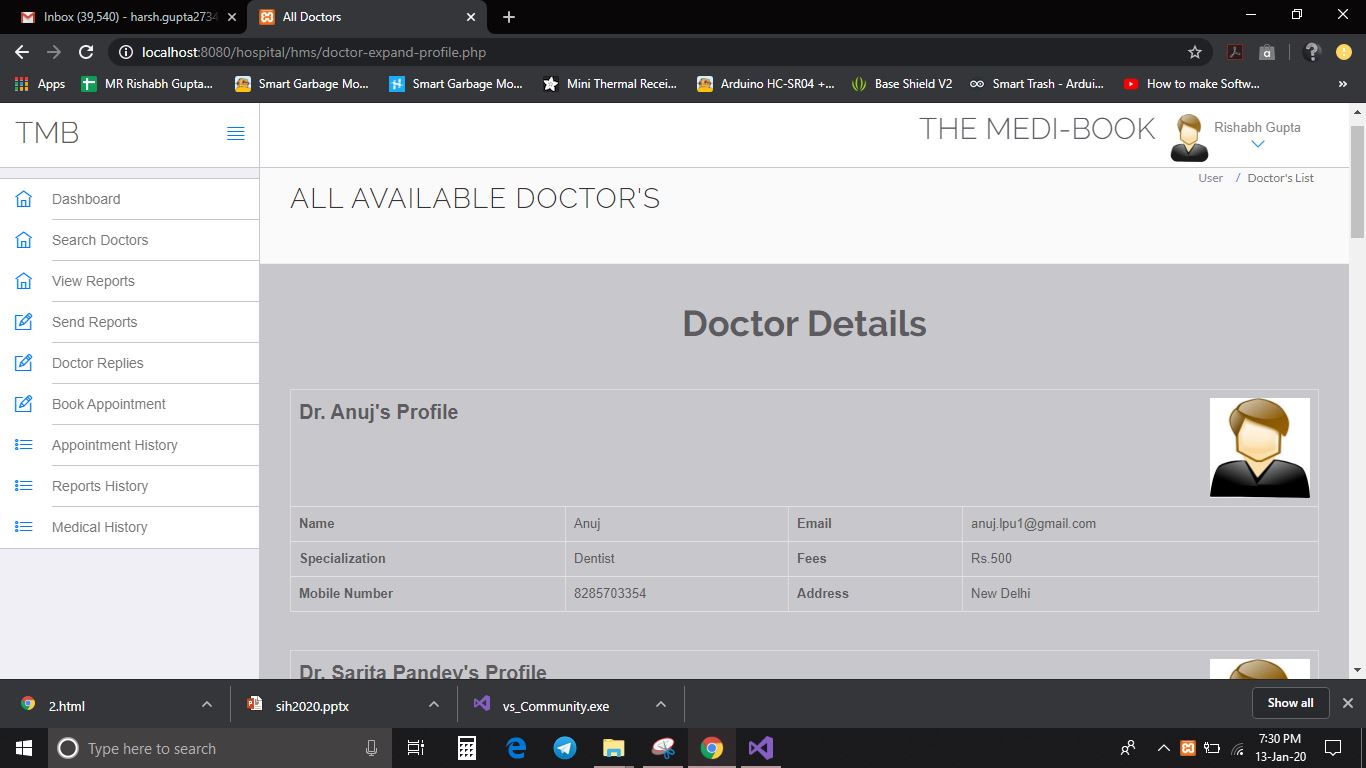Open Calculator from the taskbar
The height and width of the screenshot is (768, 1366).
[x=467, y=748]
